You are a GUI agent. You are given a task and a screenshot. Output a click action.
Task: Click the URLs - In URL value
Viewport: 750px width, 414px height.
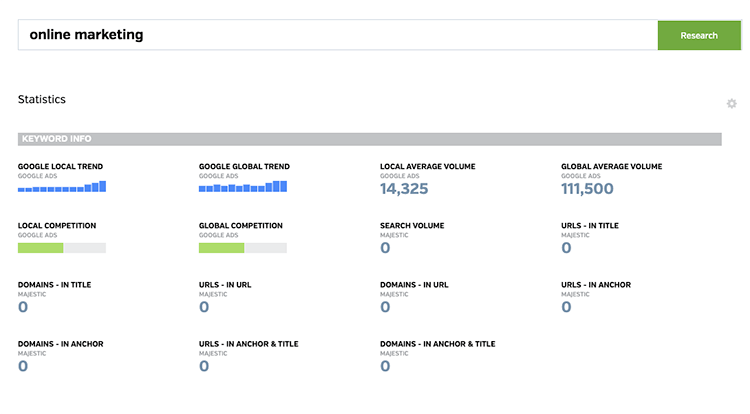204,307
